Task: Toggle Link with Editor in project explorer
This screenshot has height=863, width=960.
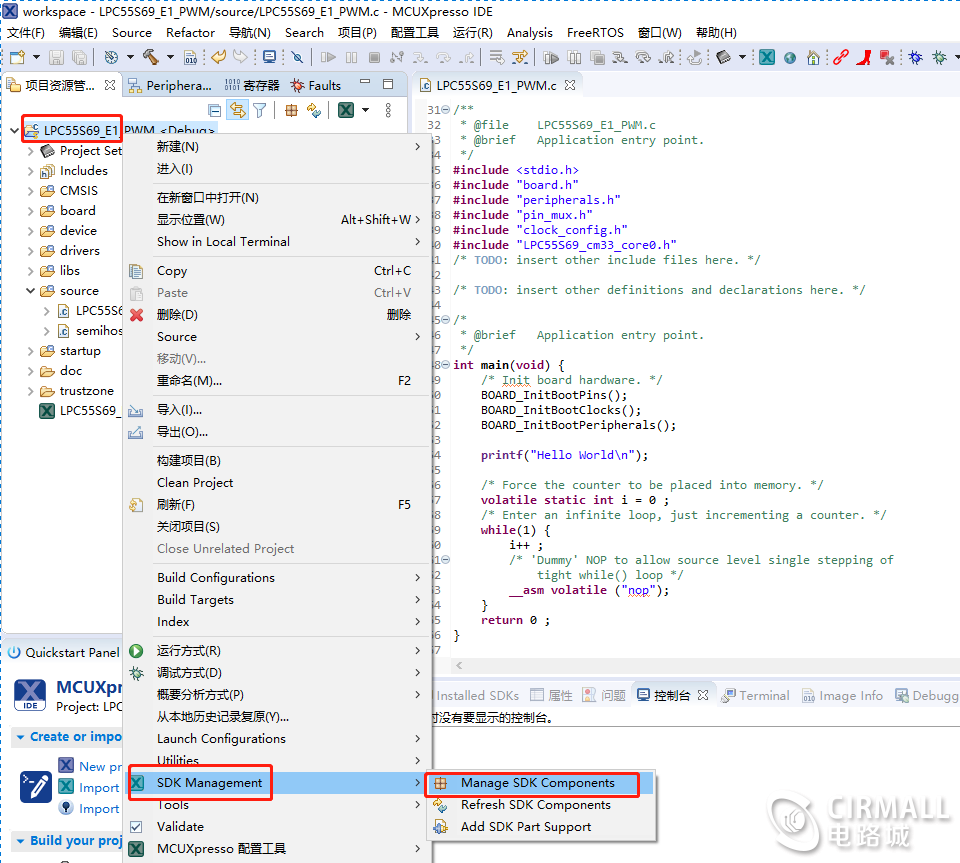Action: point(237,110)
